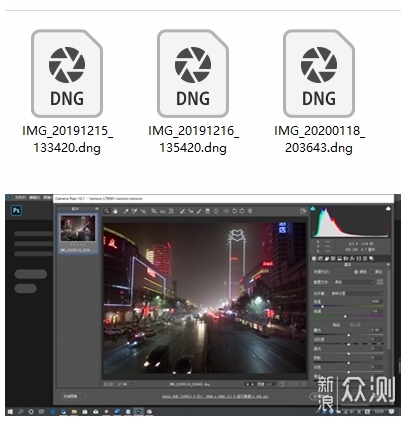Select the IMG_20191215_133420.dng file

pyautogui.click(x=67, y=91)
